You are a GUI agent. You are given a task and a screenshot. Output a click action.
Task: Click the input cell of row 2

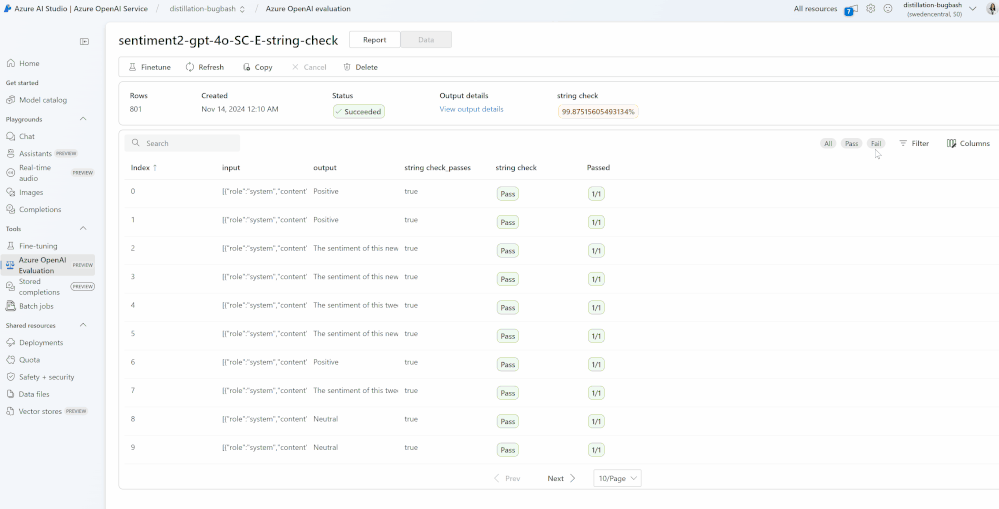[265, 248]
